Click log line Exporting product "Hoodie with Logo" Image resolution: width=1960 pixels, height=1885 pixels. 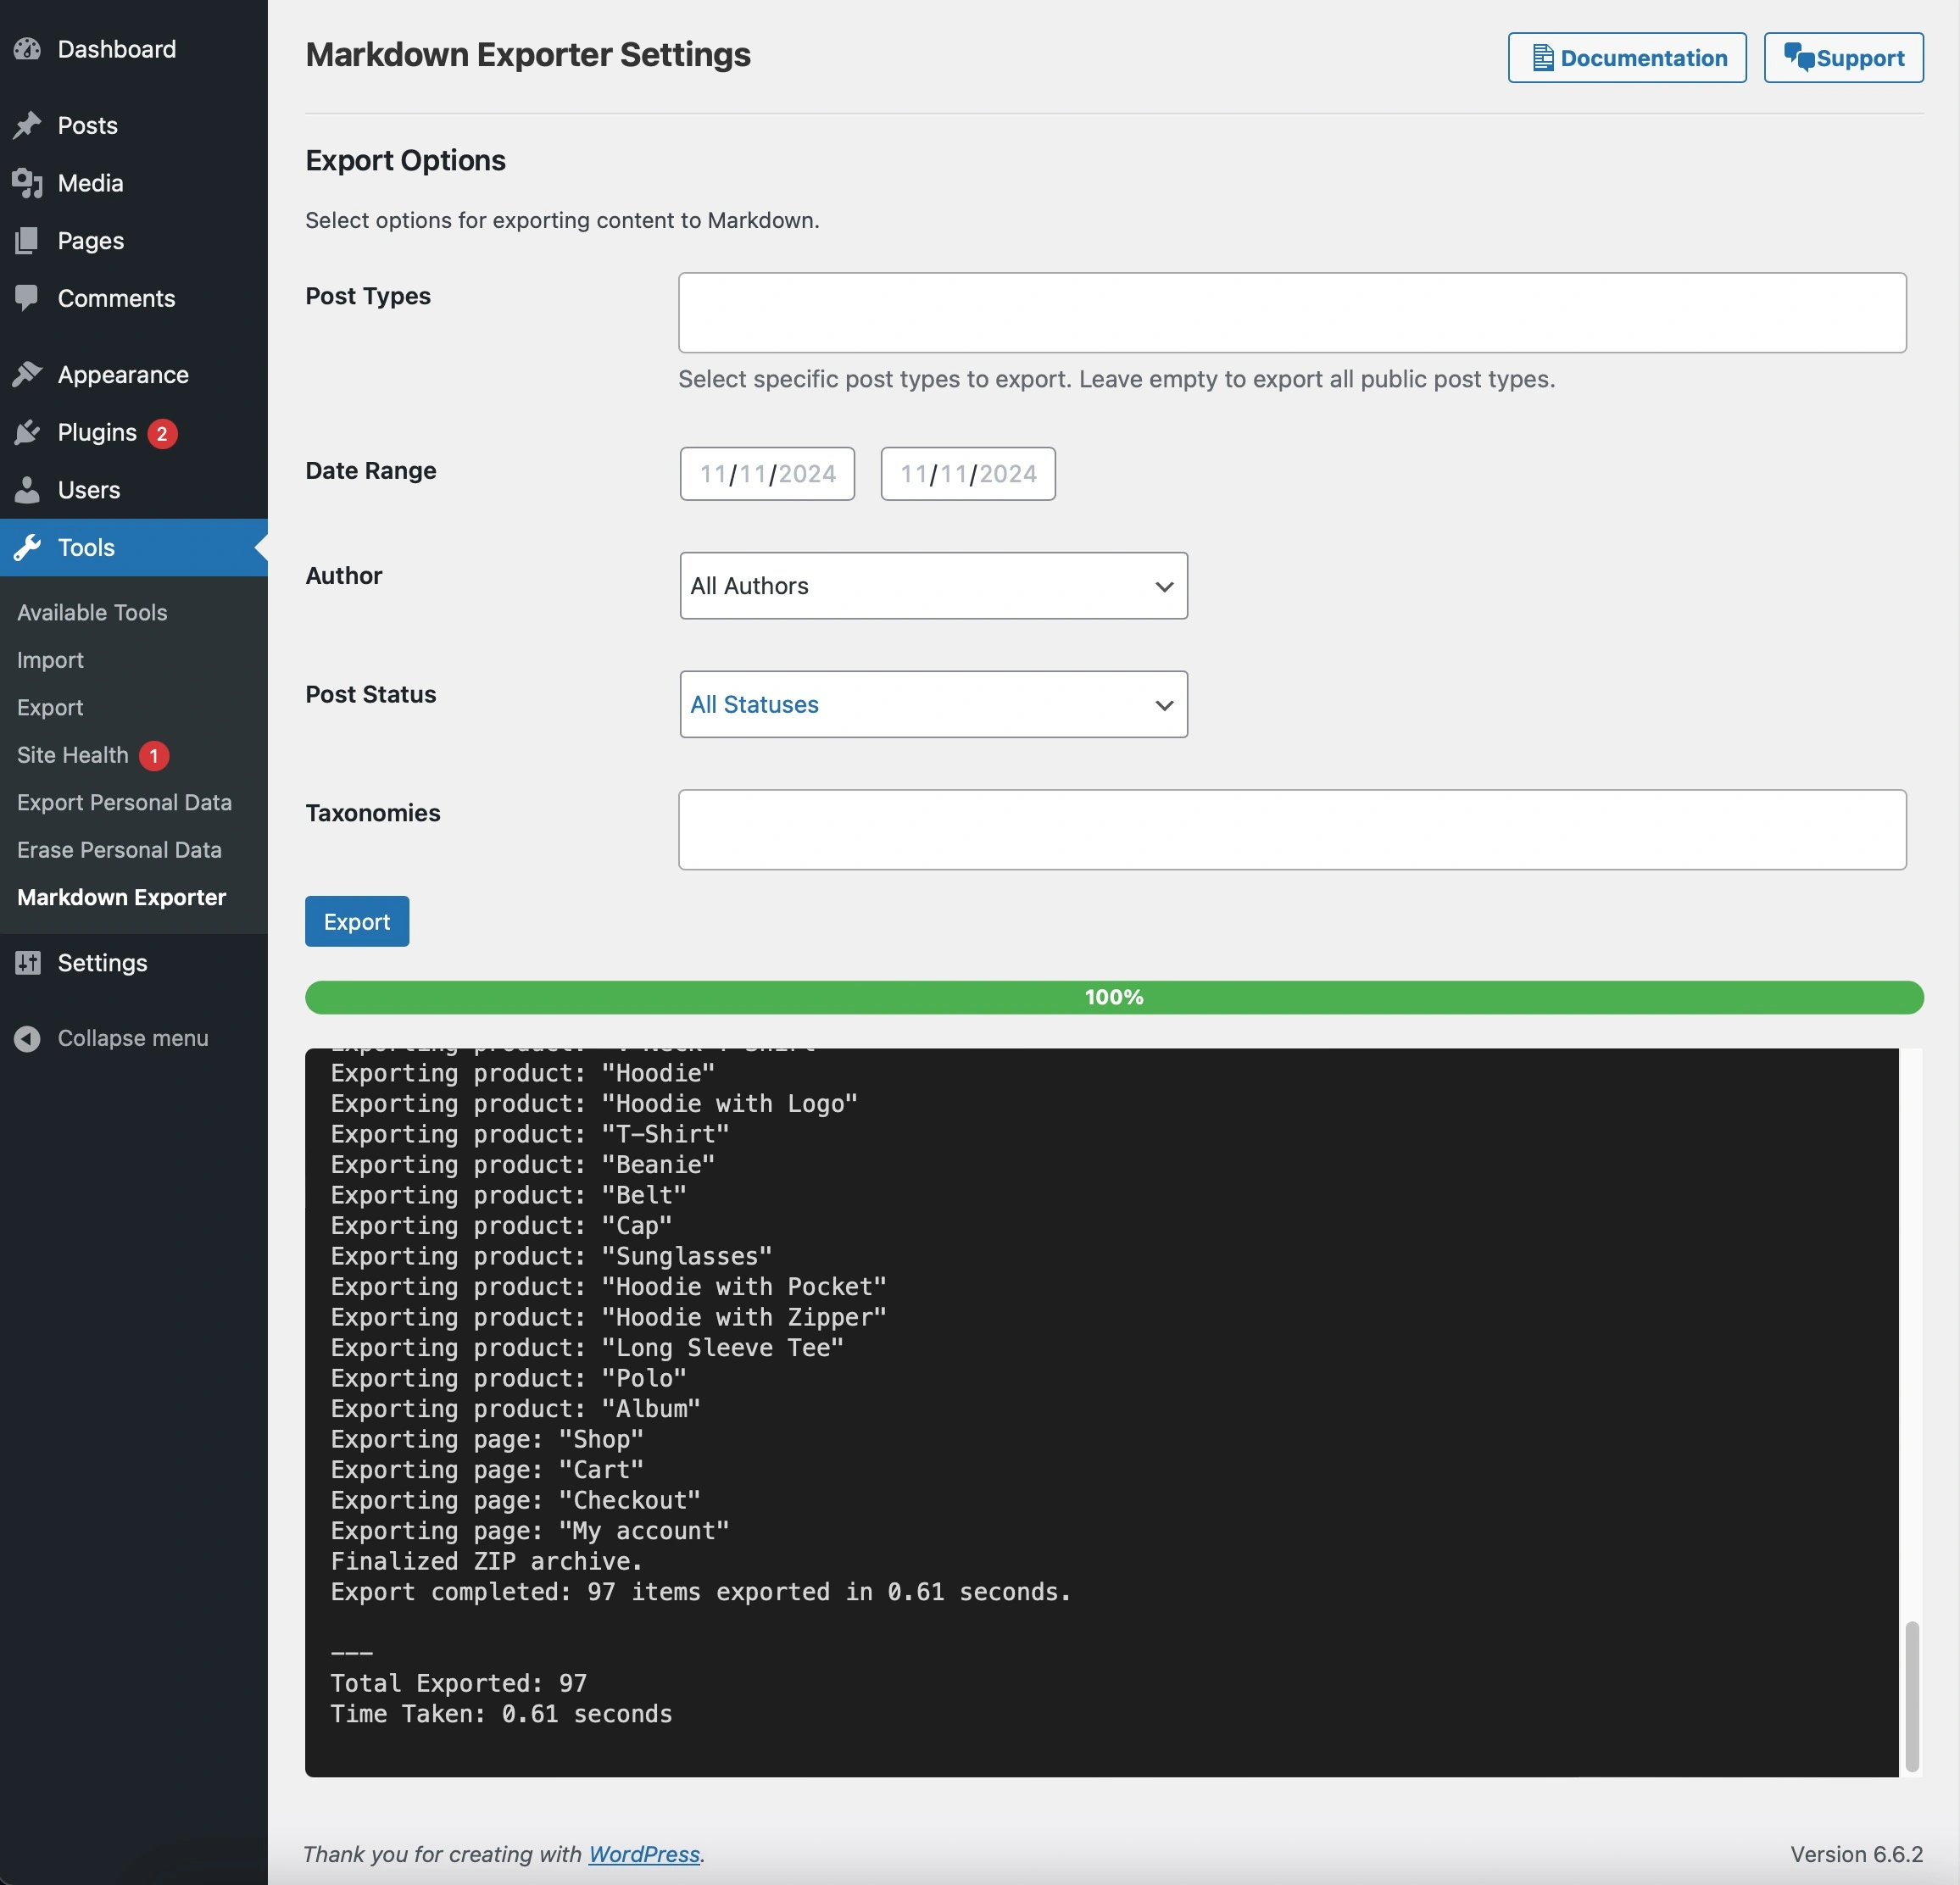[x=595, y=1103]
